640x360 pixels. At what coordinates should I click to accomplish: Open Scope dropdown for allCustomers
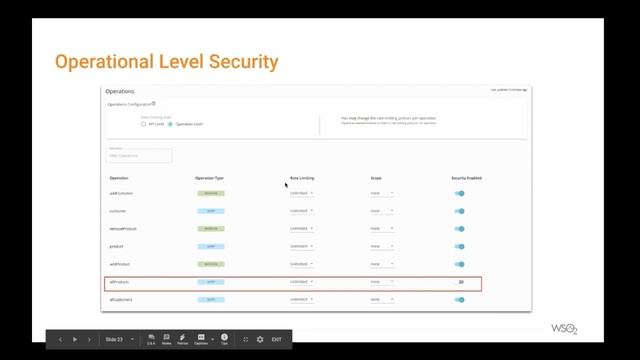[382, 300]
